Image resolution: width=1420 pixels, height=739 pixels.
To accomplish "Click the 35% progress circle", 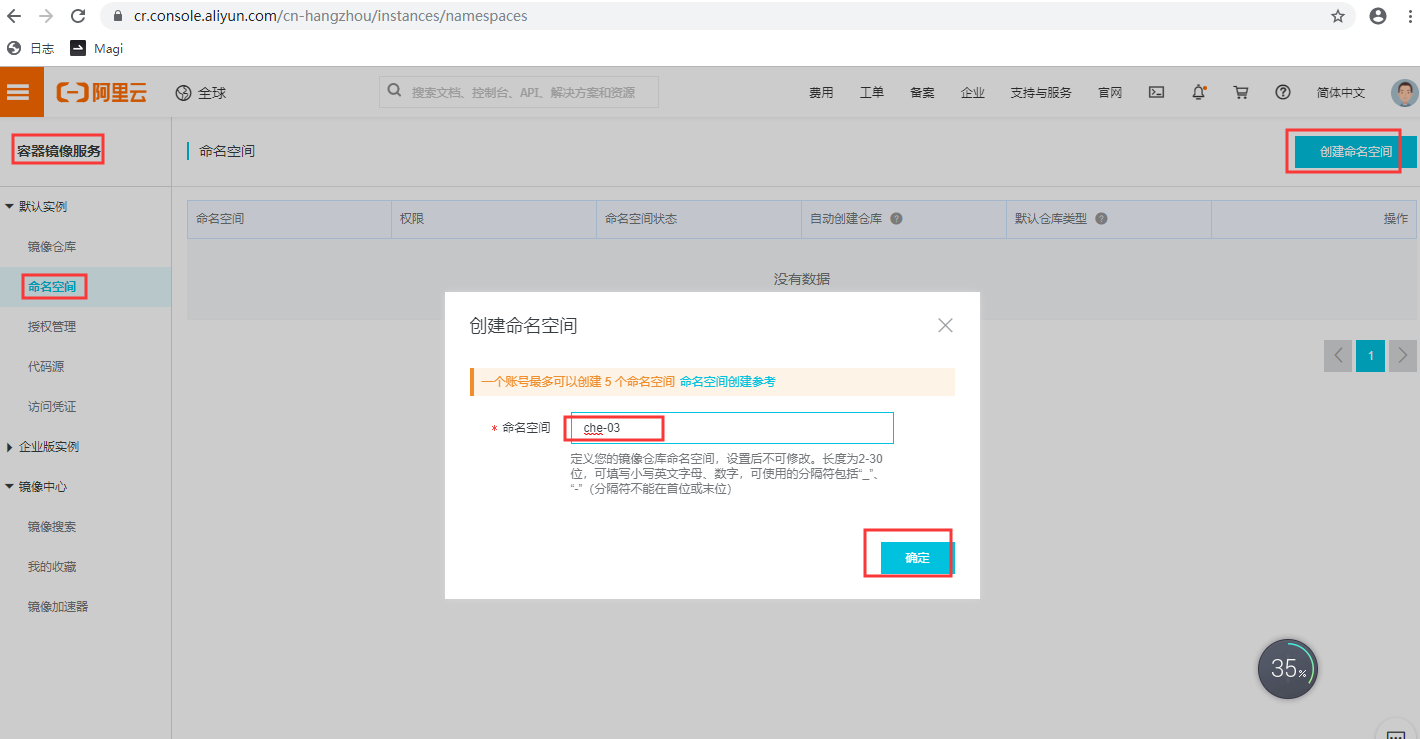I will (1287, 668).
